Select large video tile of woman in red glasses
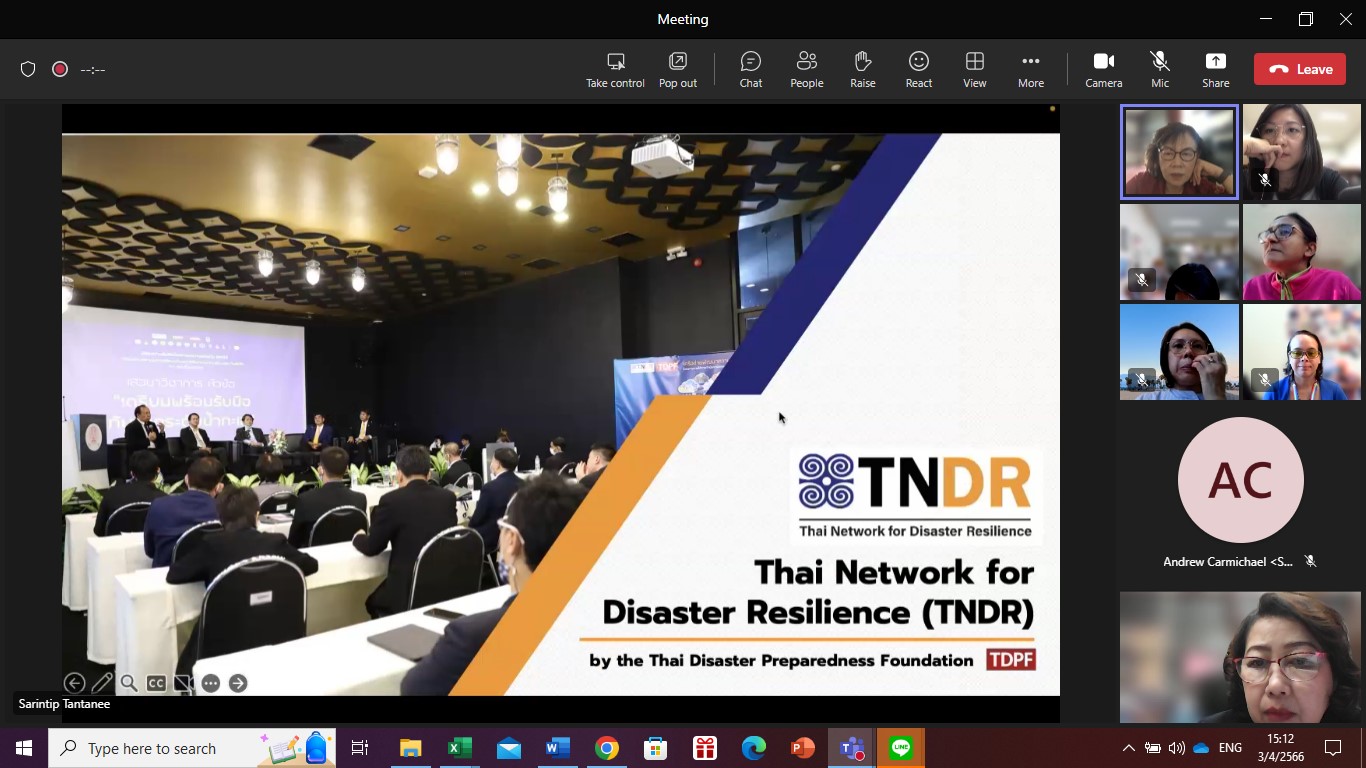The width and height of the screenshot is (1366, 768). (x=1240, y=657)
